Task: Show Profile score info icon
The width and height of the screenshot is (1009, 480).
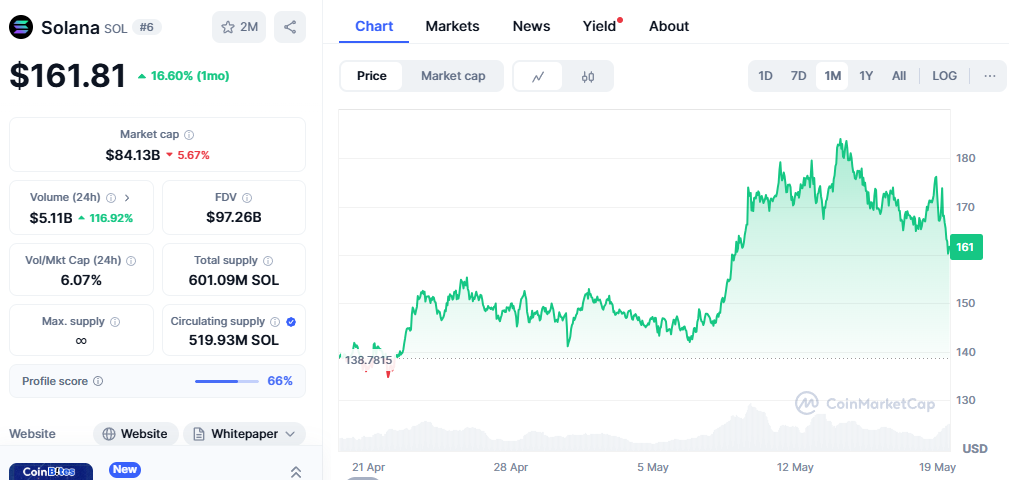Action: 98,381
